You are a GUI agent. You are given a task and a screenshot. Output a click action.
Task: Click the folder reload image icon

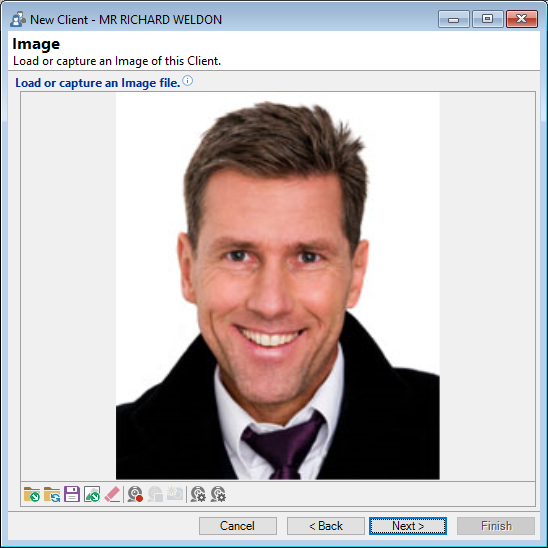point(52,495)
